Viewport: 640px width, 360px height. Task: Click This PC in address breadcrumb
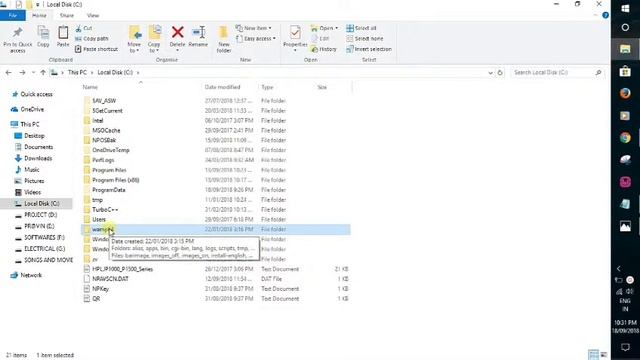pyautogui.click(x=77, y=72)
